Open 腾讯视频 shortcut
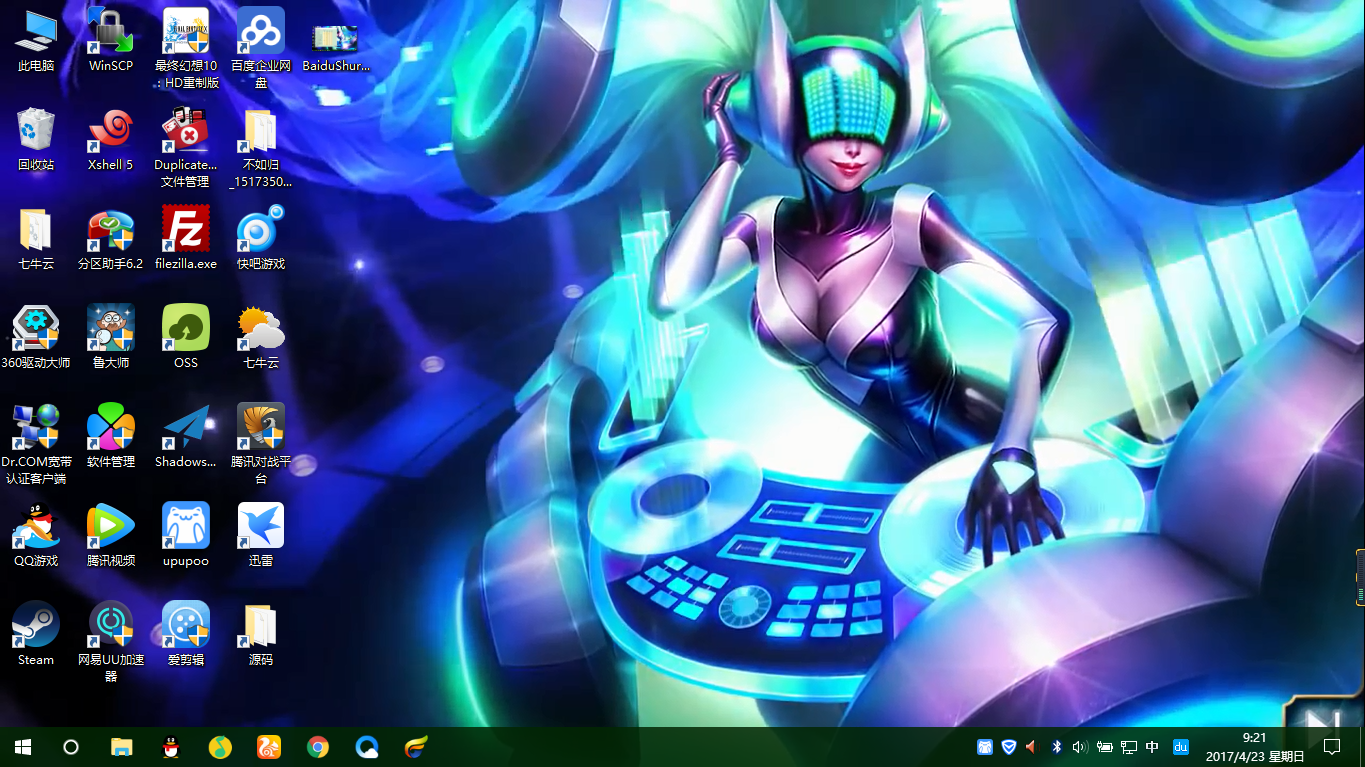1365x767 pixels. (111, 536)
